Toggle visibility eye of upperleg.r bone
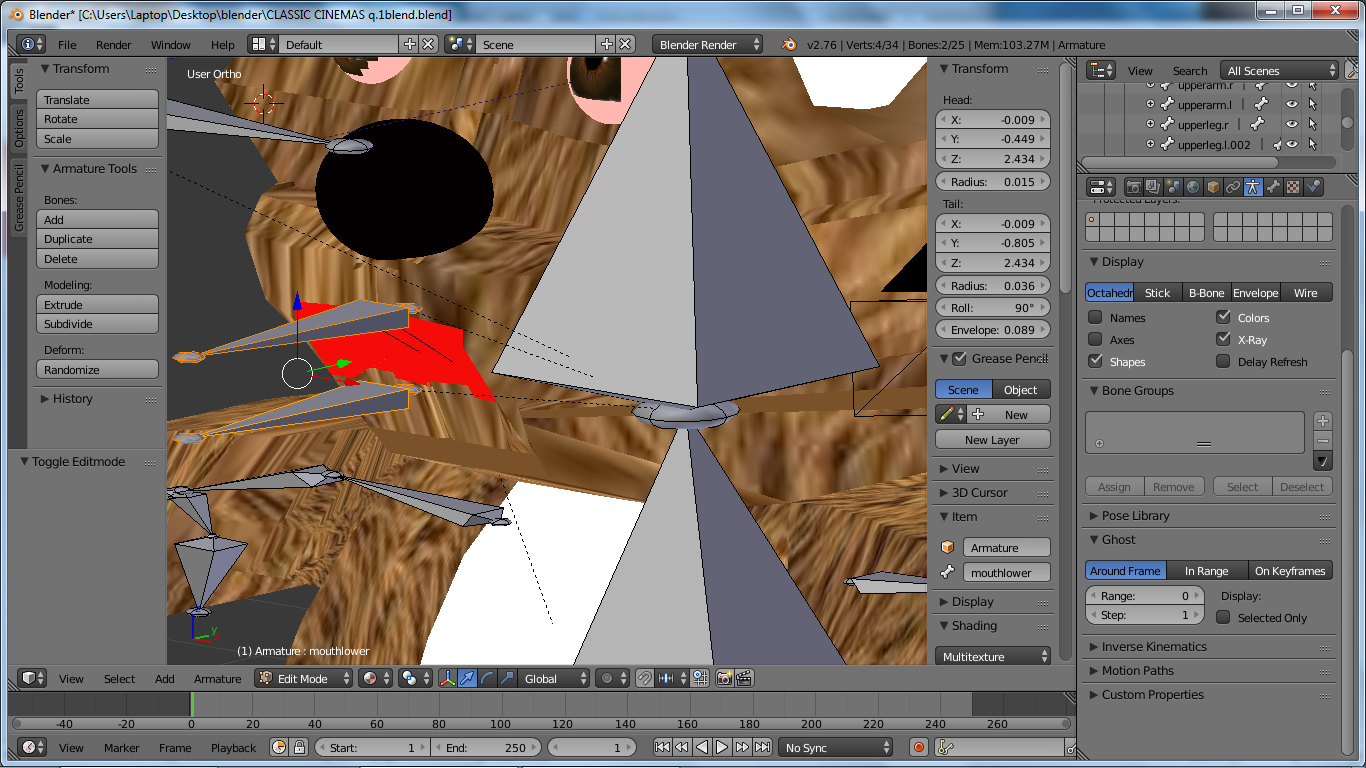 point(1292,124)
